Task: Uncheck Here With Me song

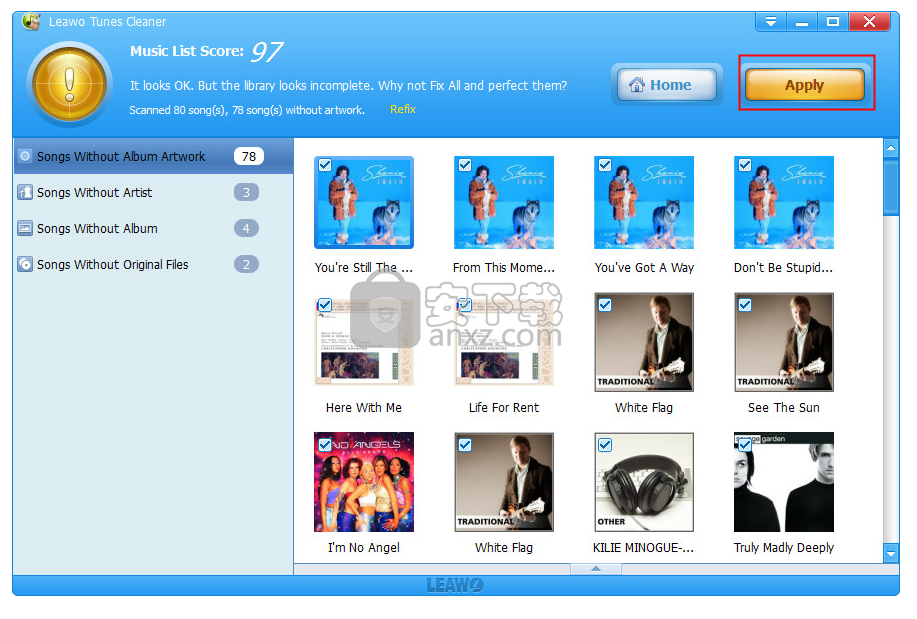Action: [325, 305]
